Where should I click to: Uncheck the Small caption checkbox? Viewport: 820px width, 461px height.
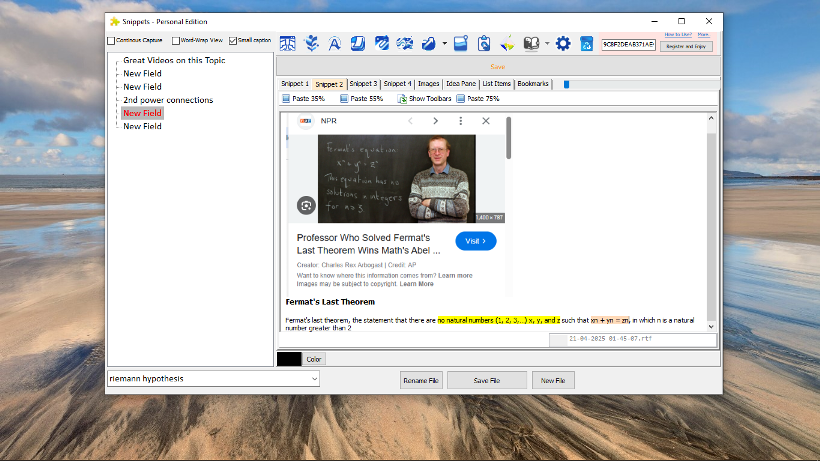coord(233,40)
